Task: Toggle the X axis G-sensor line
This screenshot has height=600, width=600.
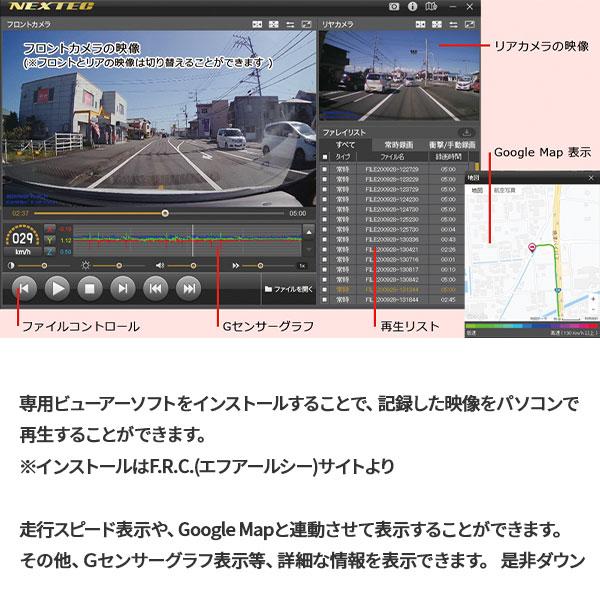Action: [x=50, y=229]
